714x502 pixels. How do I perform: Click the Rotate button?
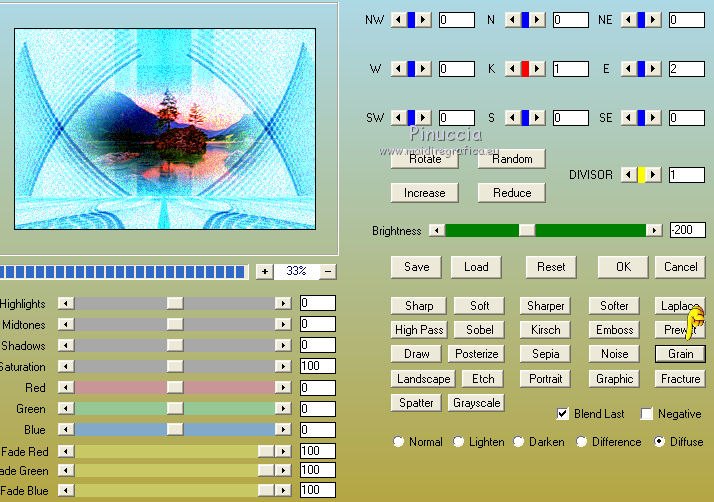click(x=425, y=159)
